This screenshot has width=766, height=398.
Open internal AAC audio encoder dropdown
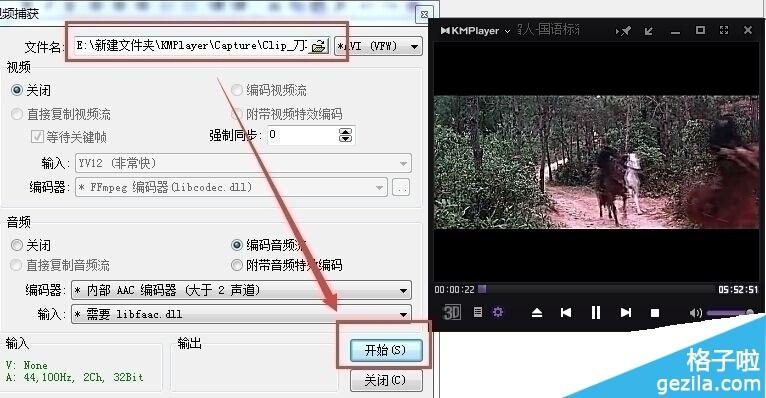click(x=241, y=290)
